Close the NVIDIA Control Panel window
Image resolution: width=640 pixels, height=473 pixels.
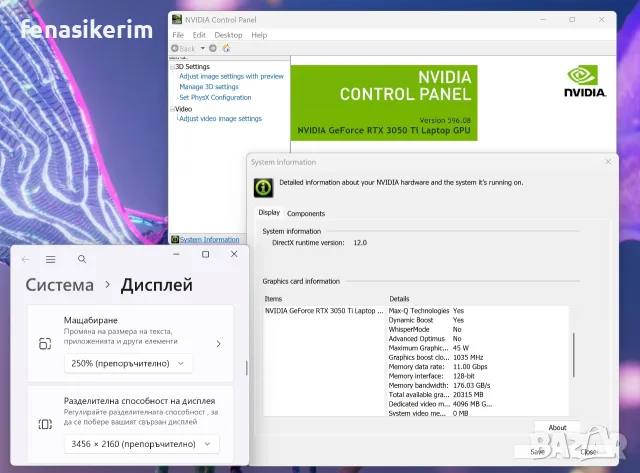[x=602, y=20]
